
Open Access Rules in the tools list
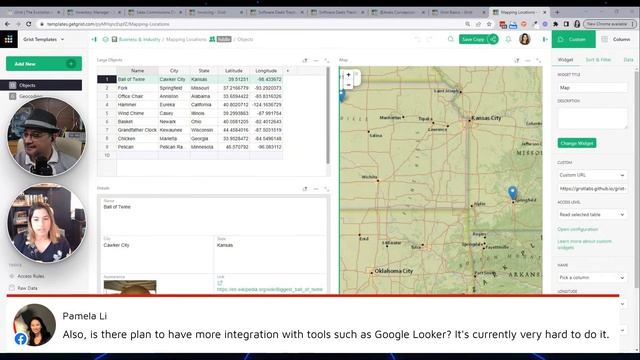pos(31,276)
